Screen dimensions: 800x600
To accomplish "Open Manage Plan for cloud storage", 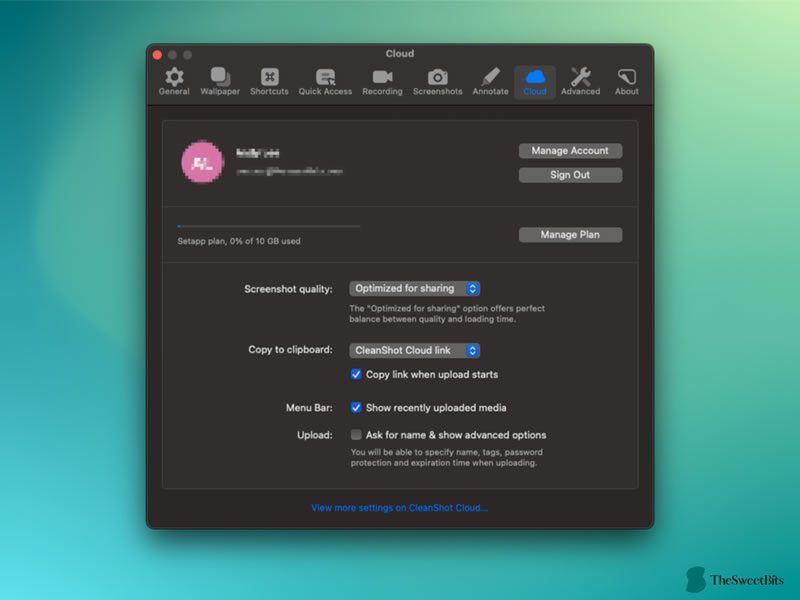I will pos(570,235).
